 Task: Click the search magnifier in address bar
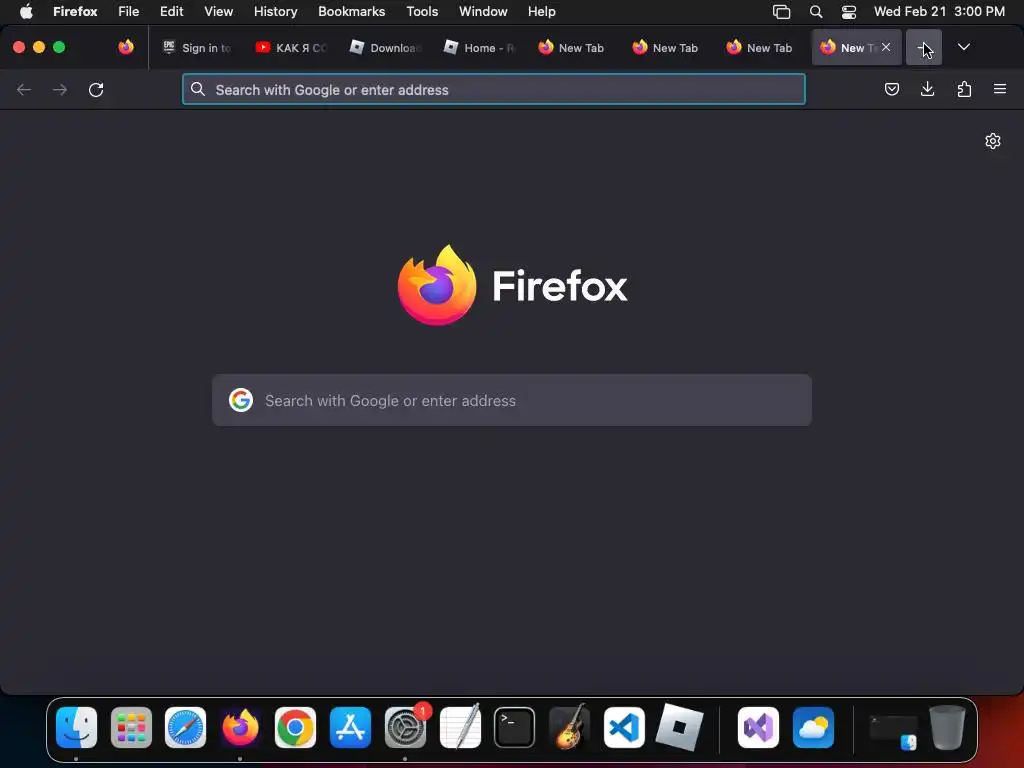click(198, 89)
